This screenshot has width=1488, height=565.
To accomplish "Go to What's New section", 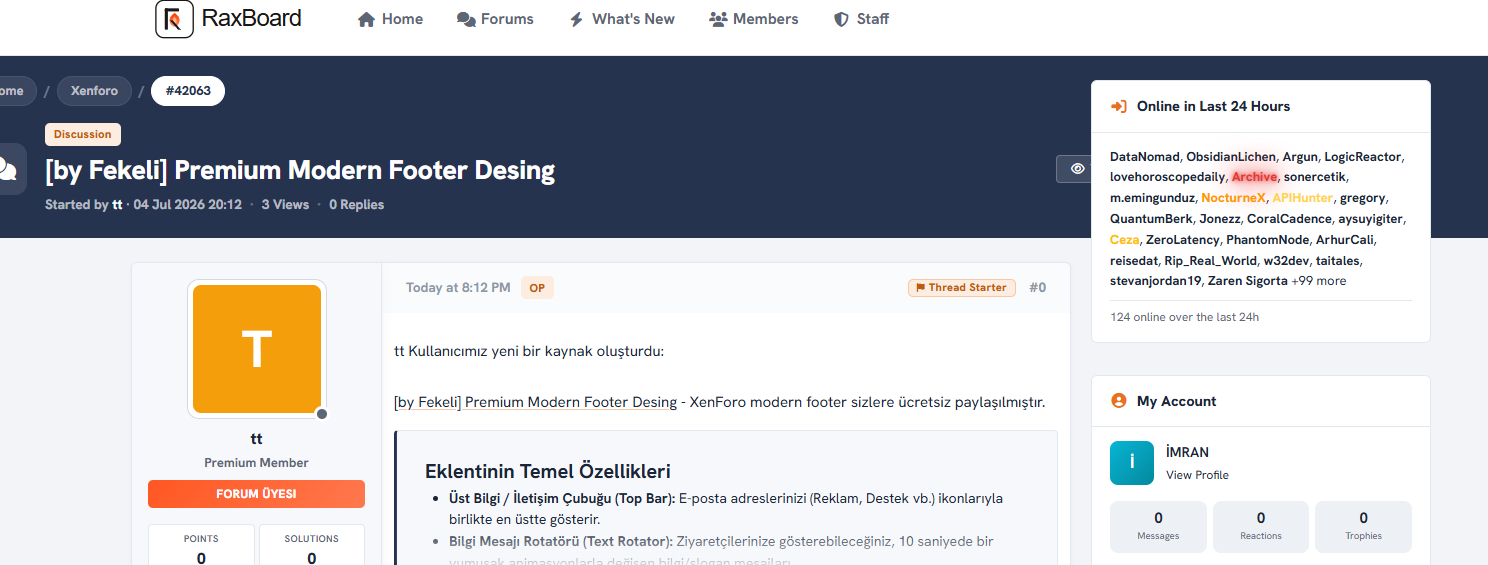I will 621,19.
